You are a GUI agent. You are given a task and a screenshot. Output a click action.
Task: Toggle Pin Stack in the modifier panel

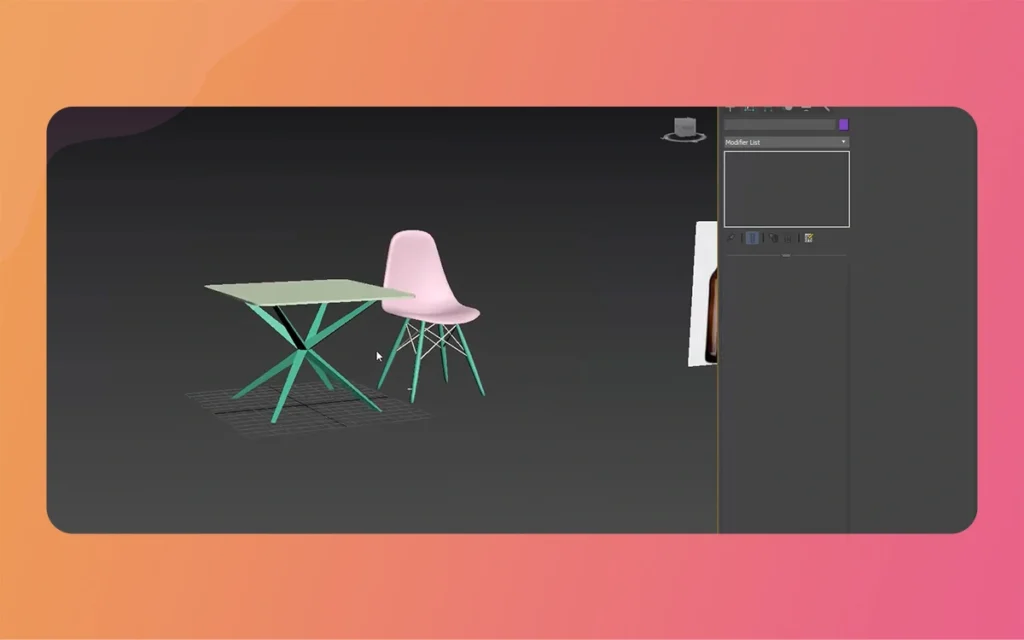[730, 238]
